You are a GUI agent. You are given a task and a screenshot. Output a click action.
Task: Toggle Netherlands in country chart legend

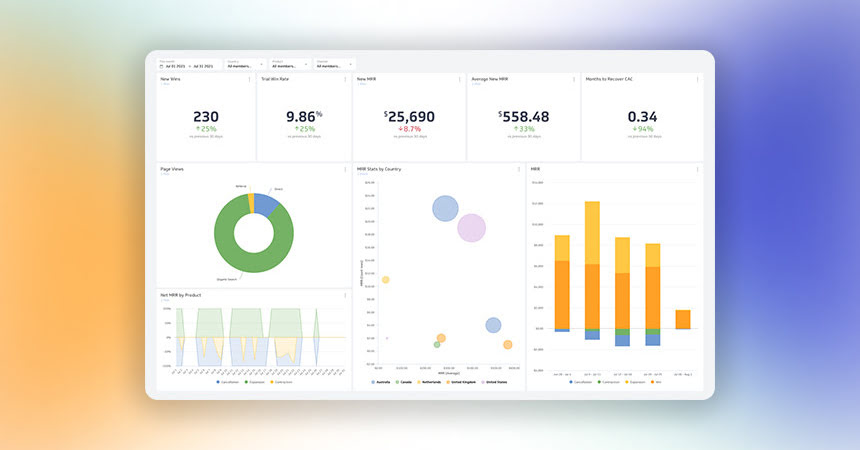click(x=429, y=382)
